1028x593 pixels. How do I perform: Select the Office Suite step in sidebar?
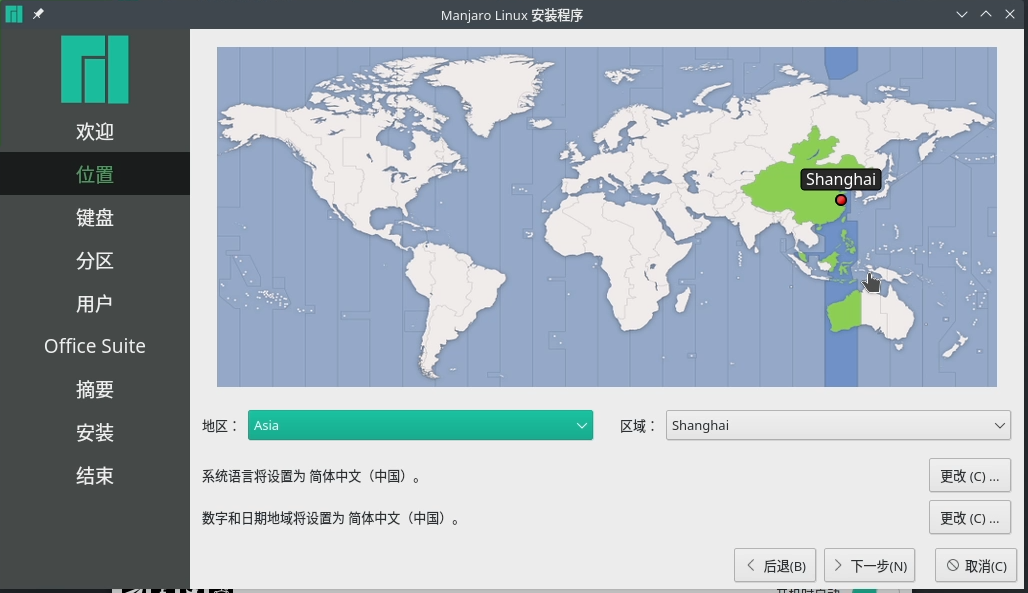click(95, 346)
